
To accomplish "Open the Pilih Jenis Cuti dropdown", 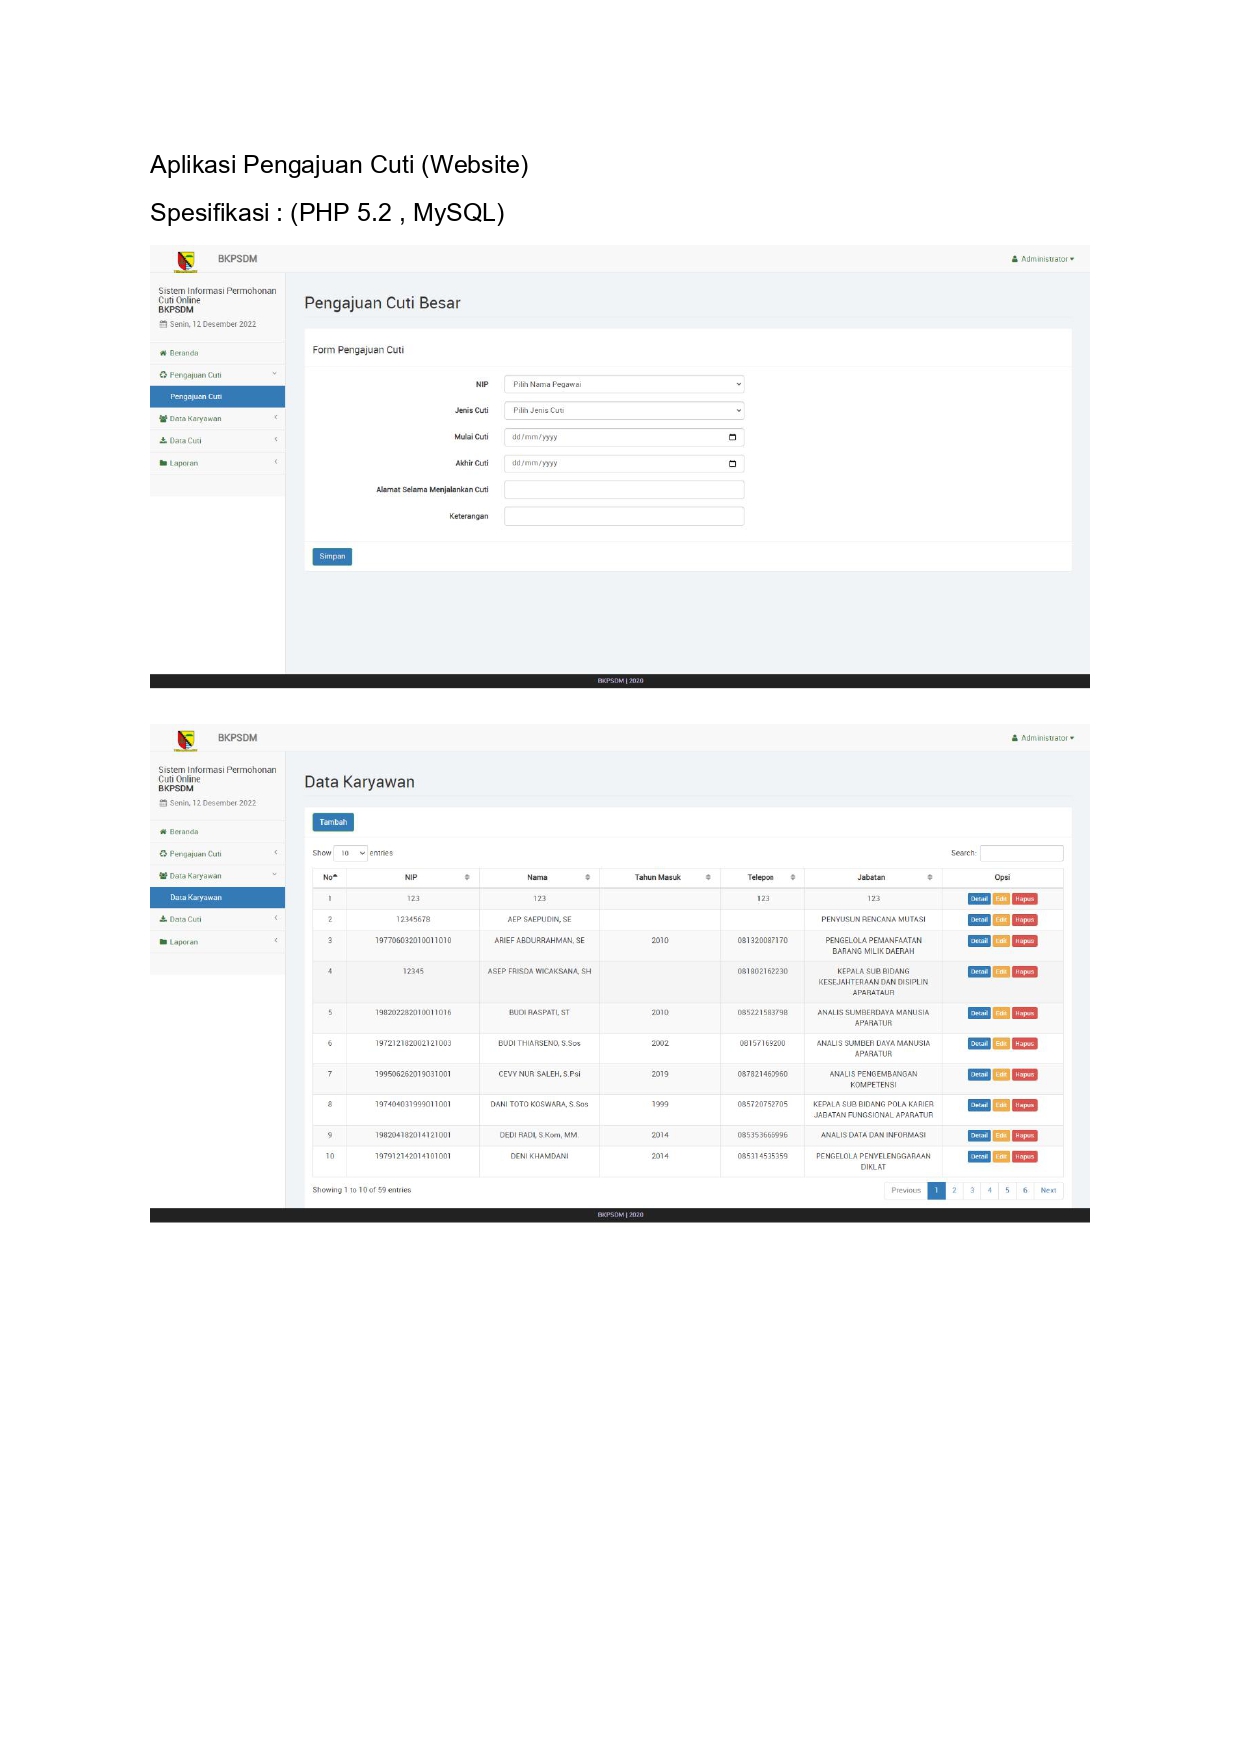I will [624, 411].
